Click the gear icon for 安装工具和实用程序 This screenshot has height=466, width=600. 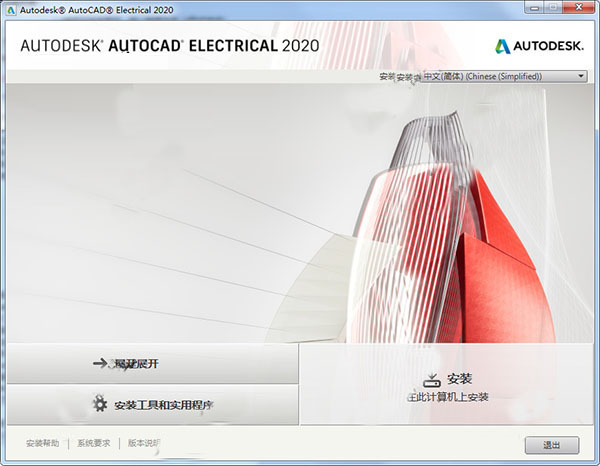tap(99, 404)
